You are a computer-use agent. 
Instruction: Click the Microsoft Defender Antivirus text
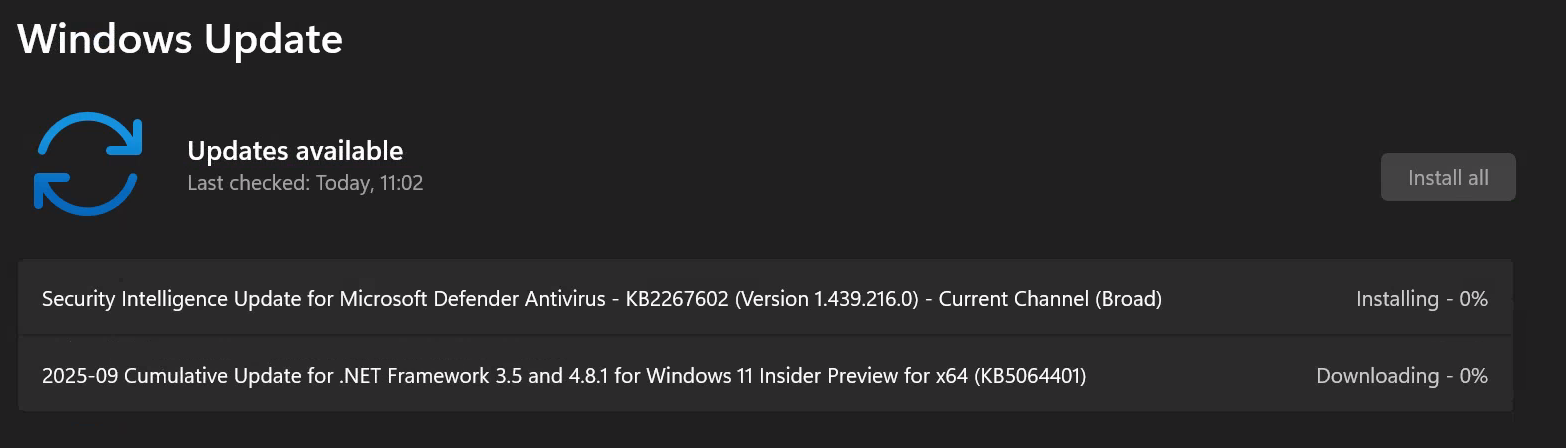click(x=473, y=298)
